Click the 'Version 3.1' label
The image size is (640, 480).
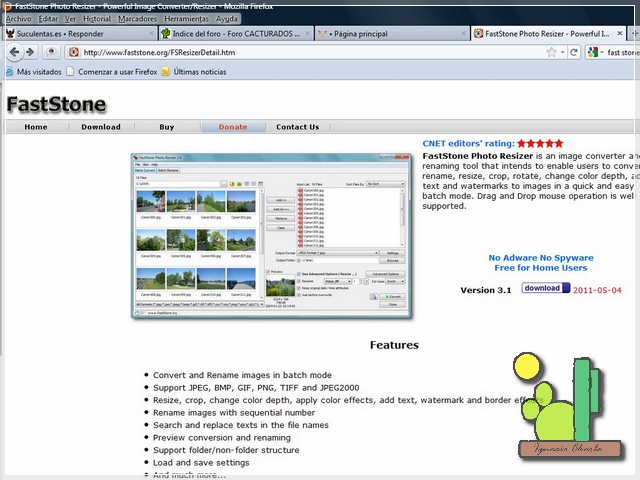click(x=486, y=290)
